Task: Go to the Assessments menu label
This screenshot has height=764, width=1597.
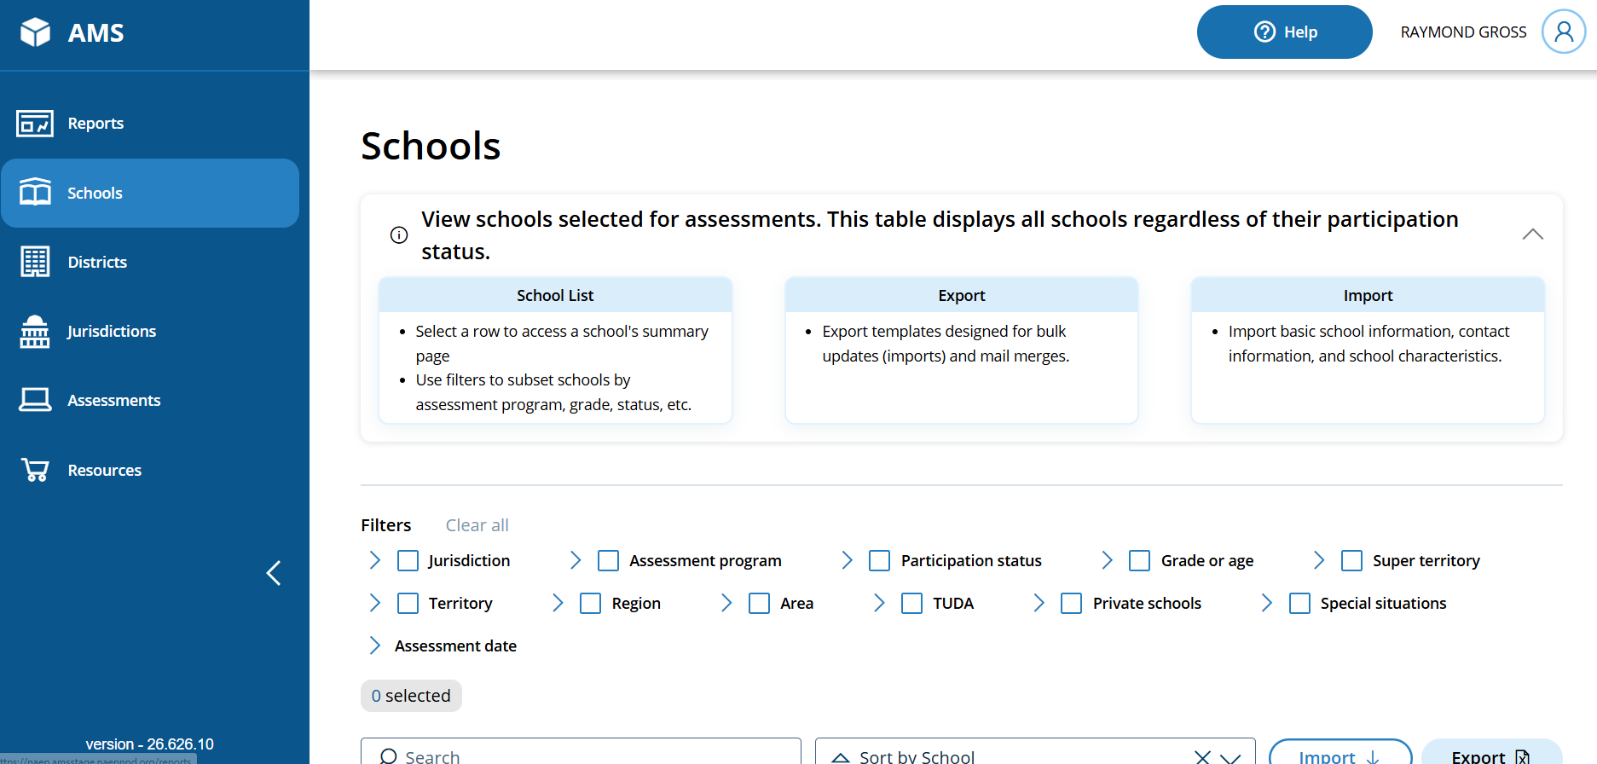Action: click(x=114, y=400)
